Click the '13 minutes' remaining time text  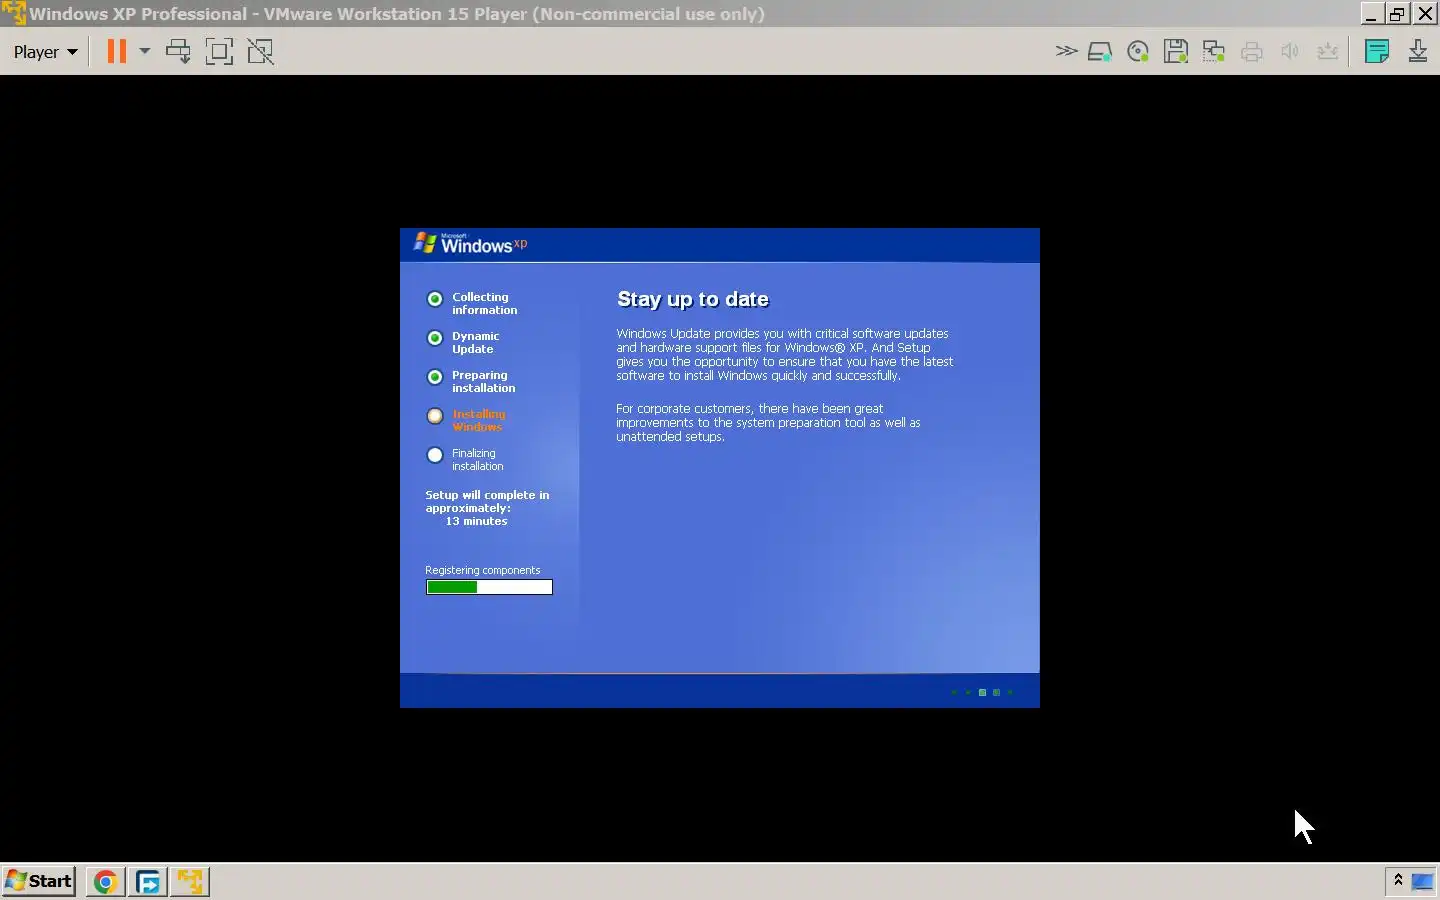click(476, 521)
